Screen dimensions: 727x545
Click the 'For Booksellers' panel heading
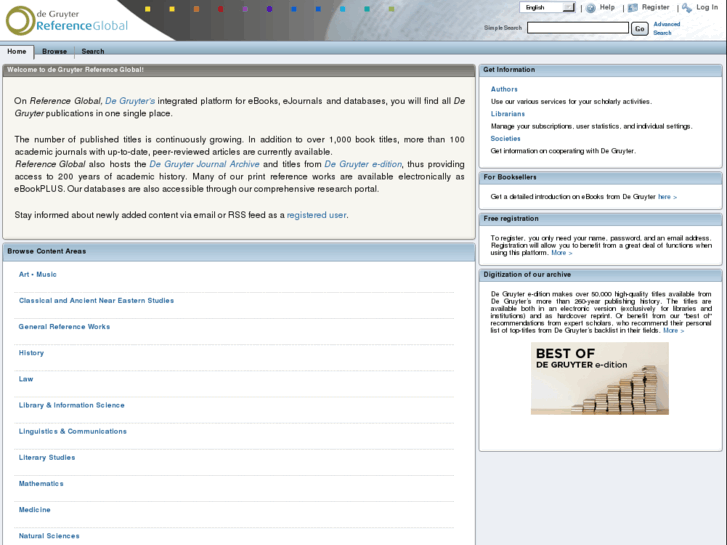(x=510, y=177)
